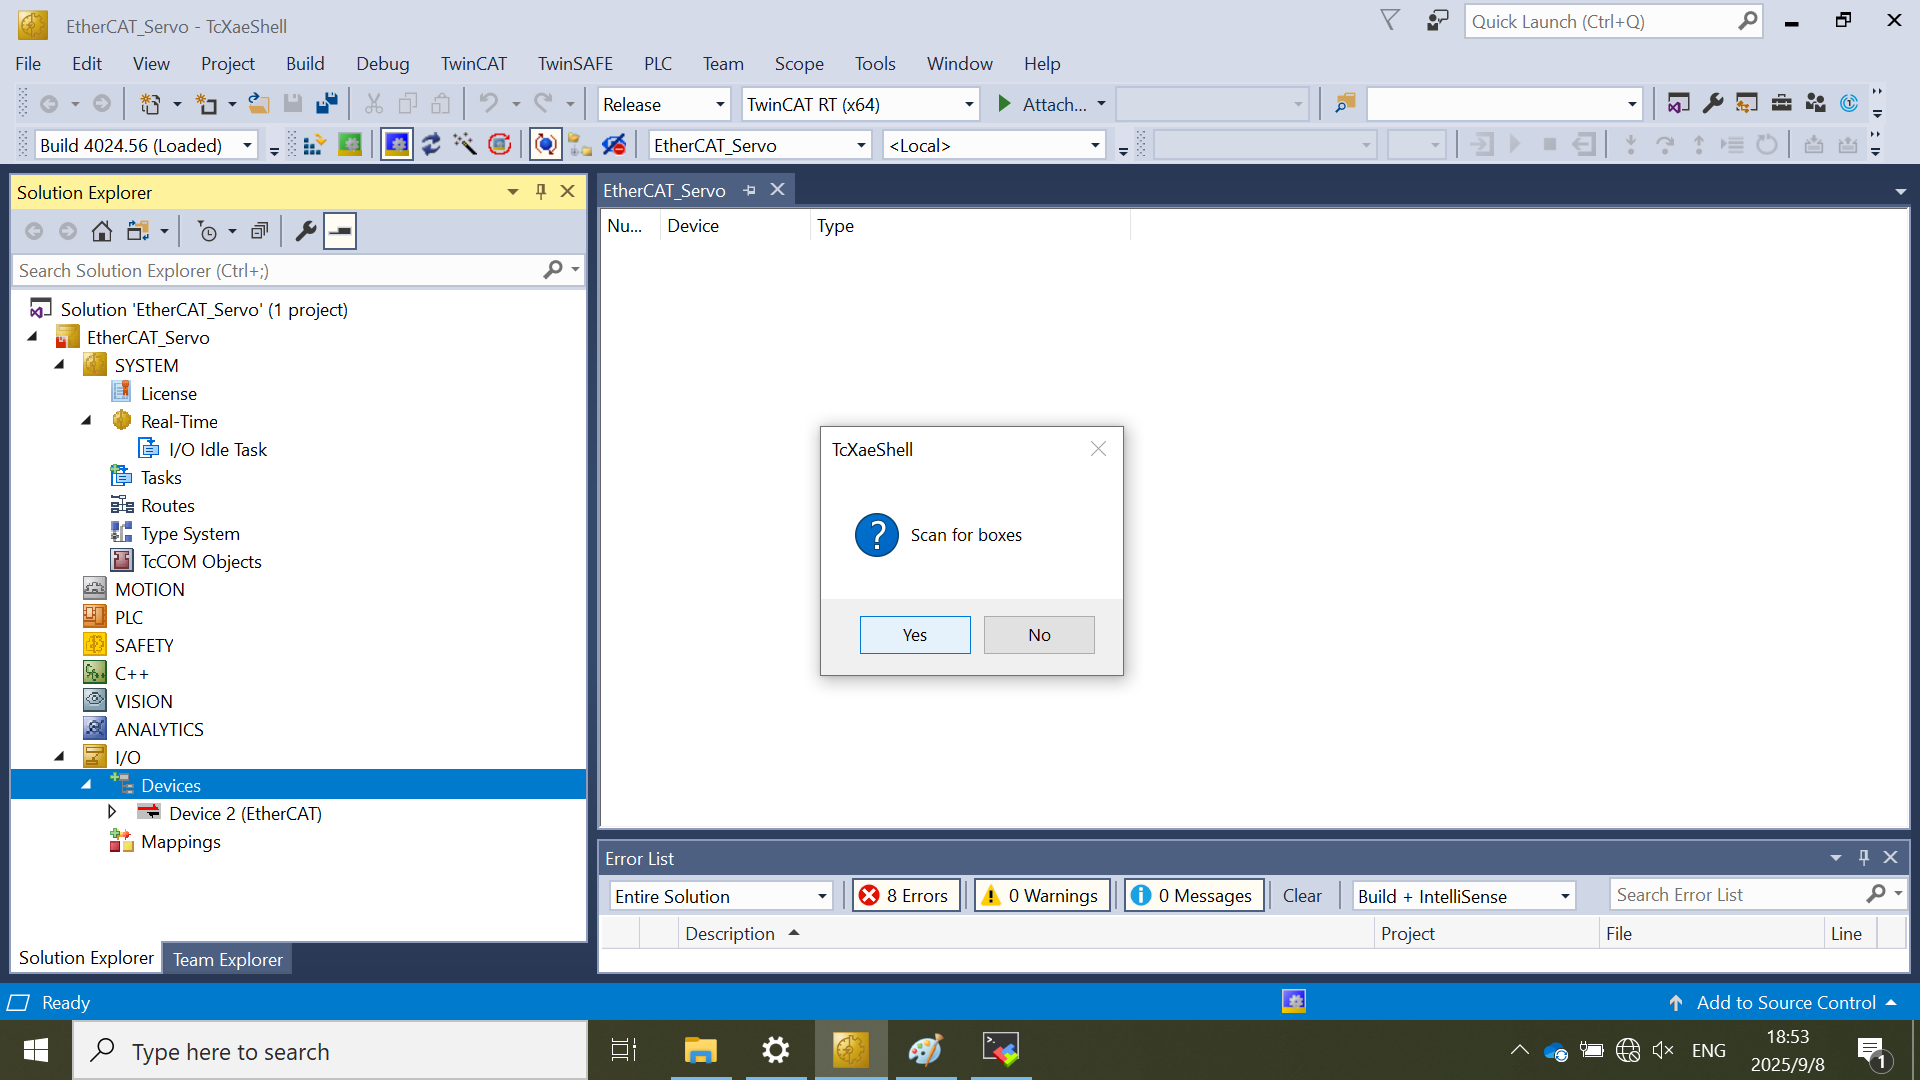Image resolution: width=1920 pixels, height=1080 pixels.
Task: Toggle the 0 Warnings filter
Action: [1040, 895]
